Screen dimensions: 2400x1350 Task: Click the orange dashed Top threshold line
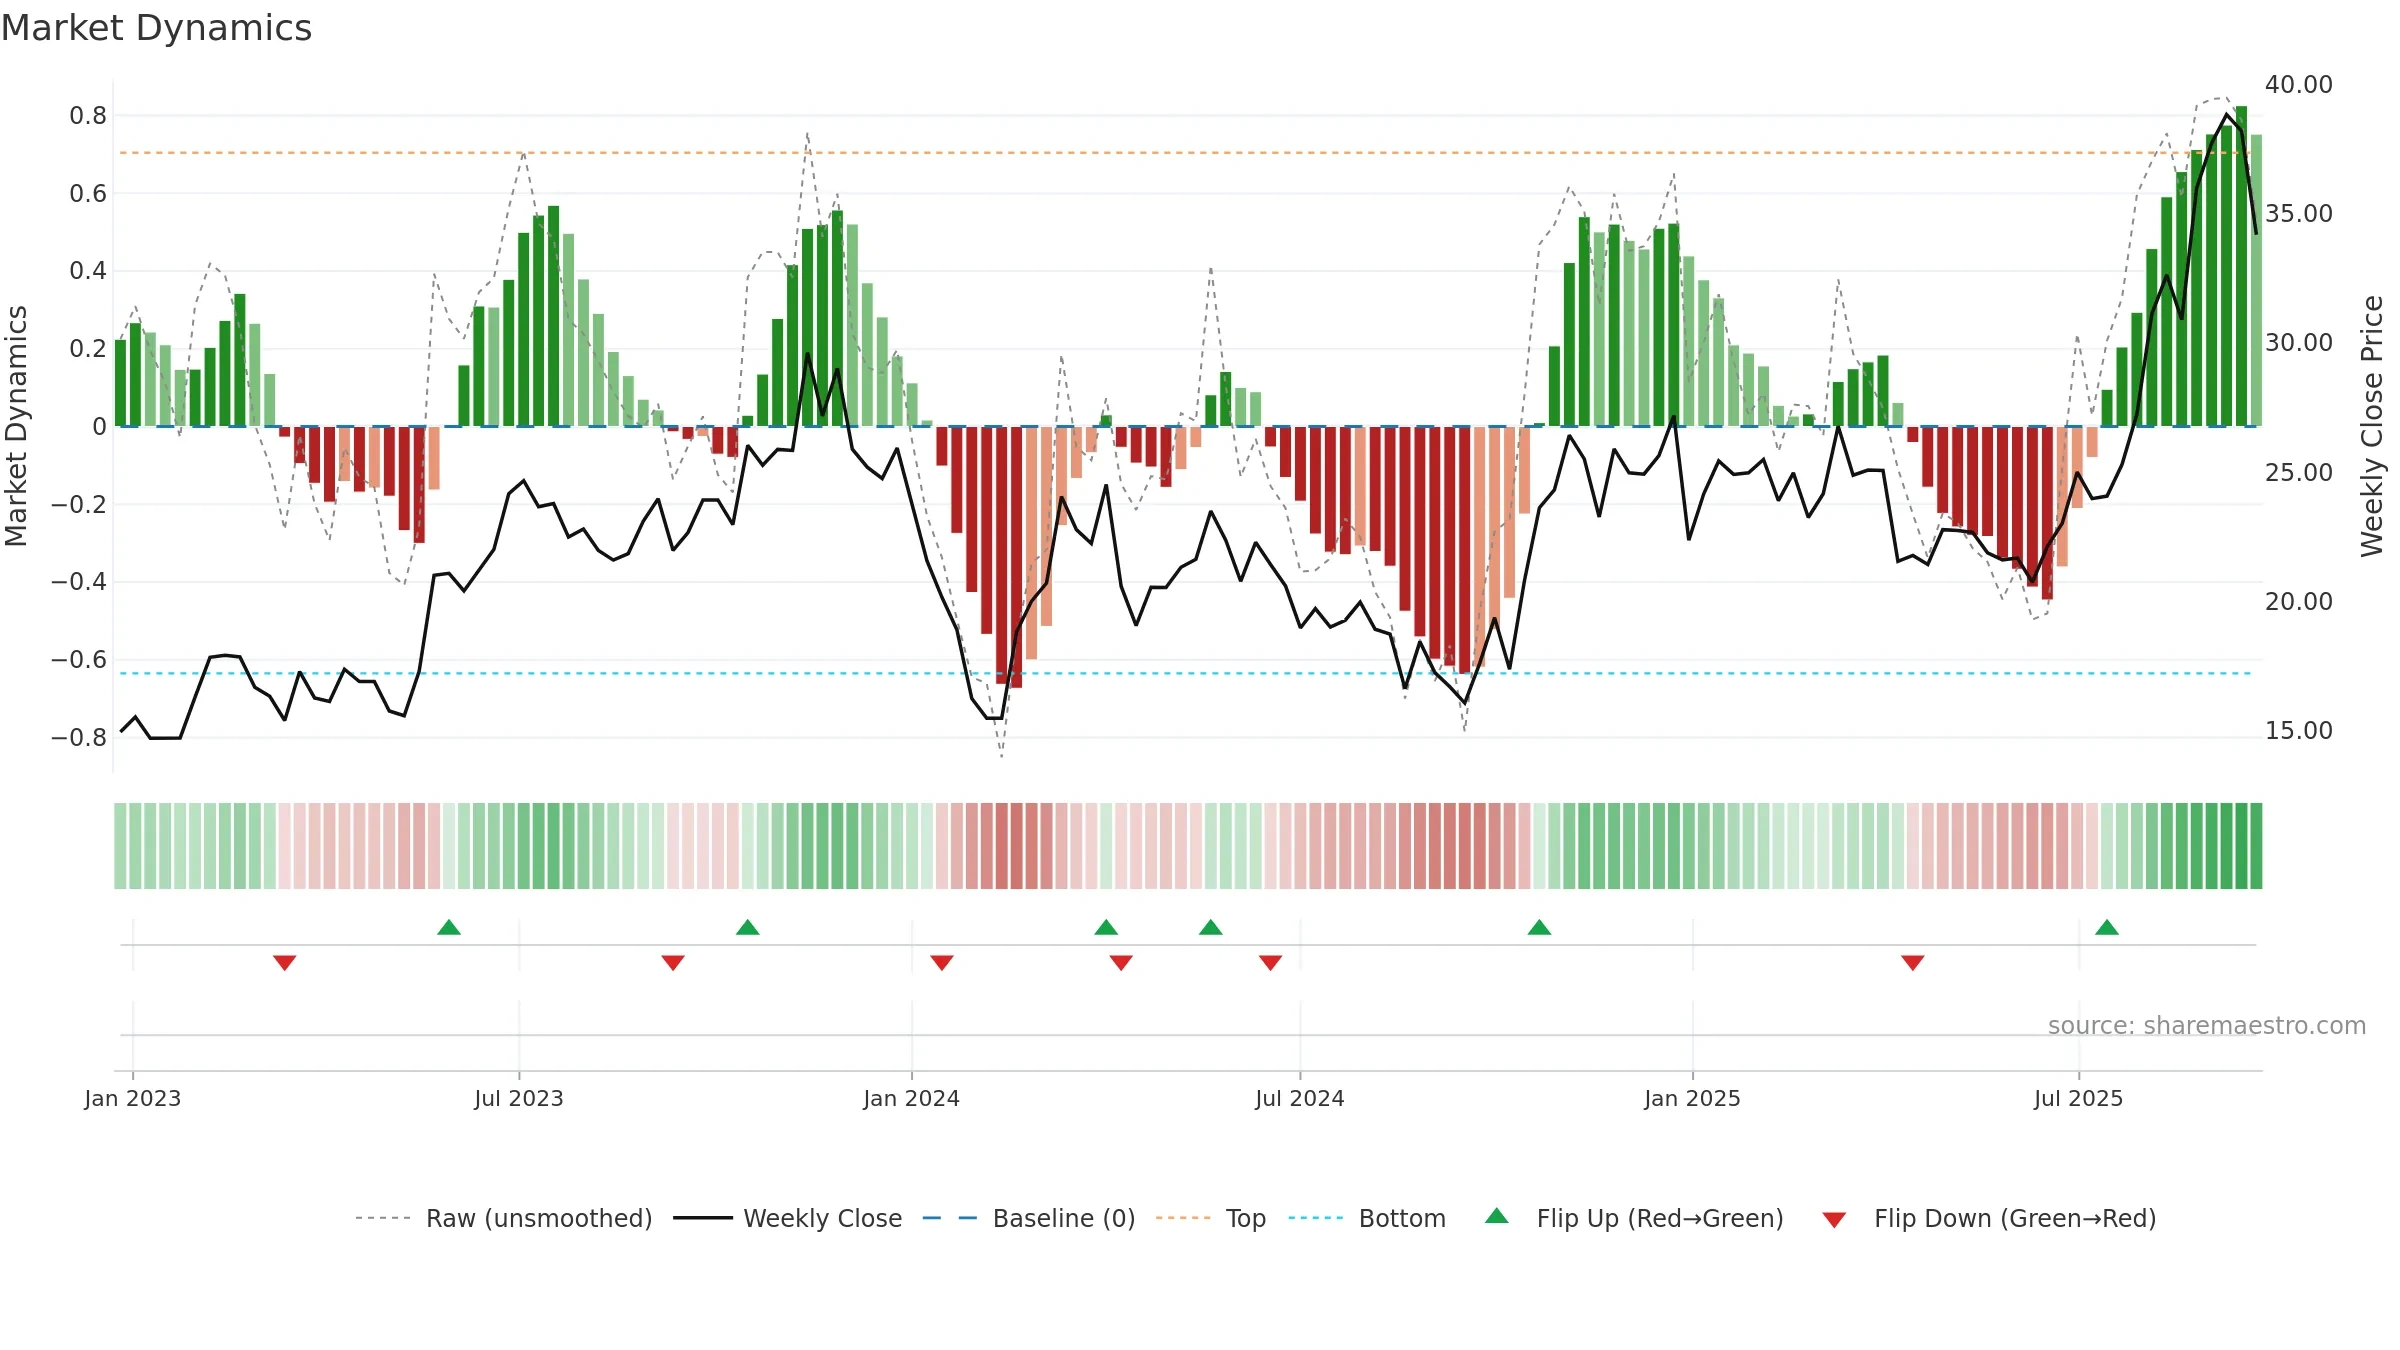coord(1185,153)
